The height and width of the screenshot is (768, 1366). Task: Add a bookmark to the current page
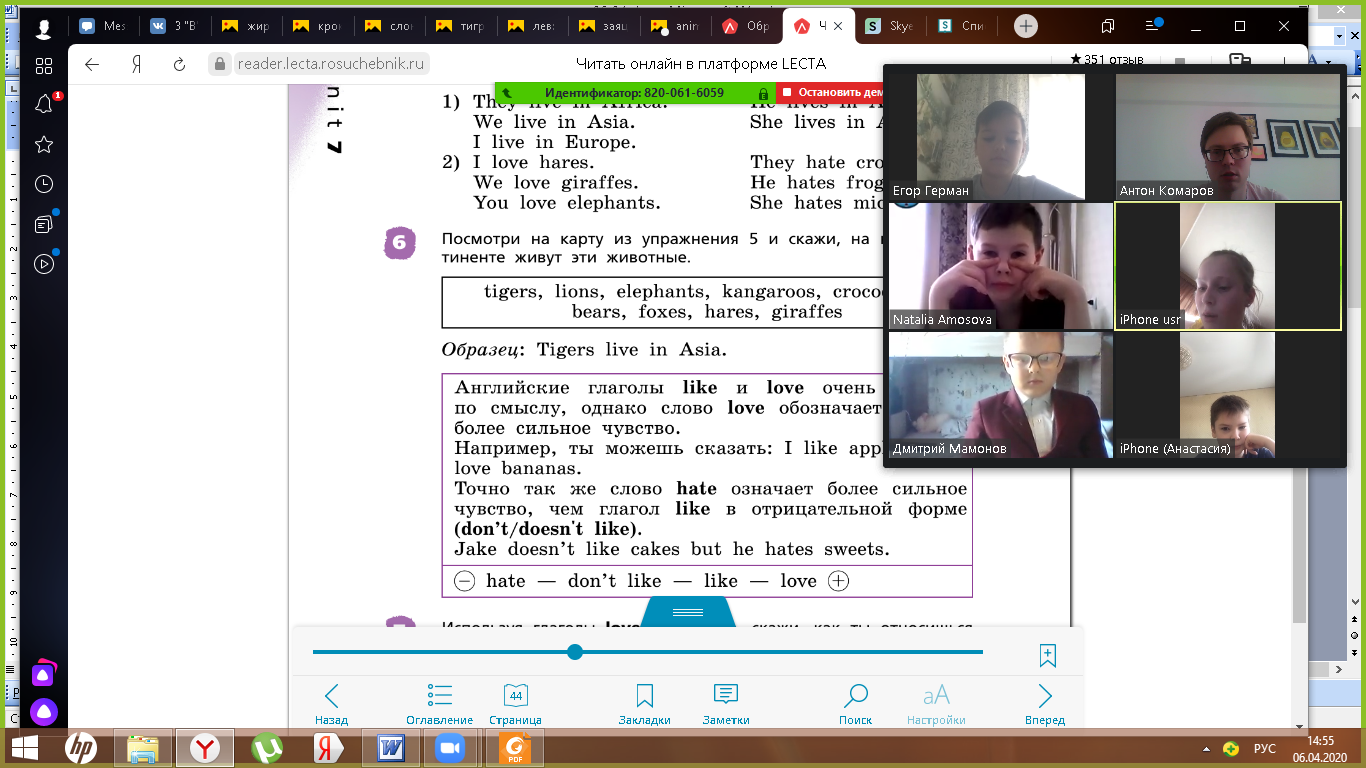point(1047,656)
